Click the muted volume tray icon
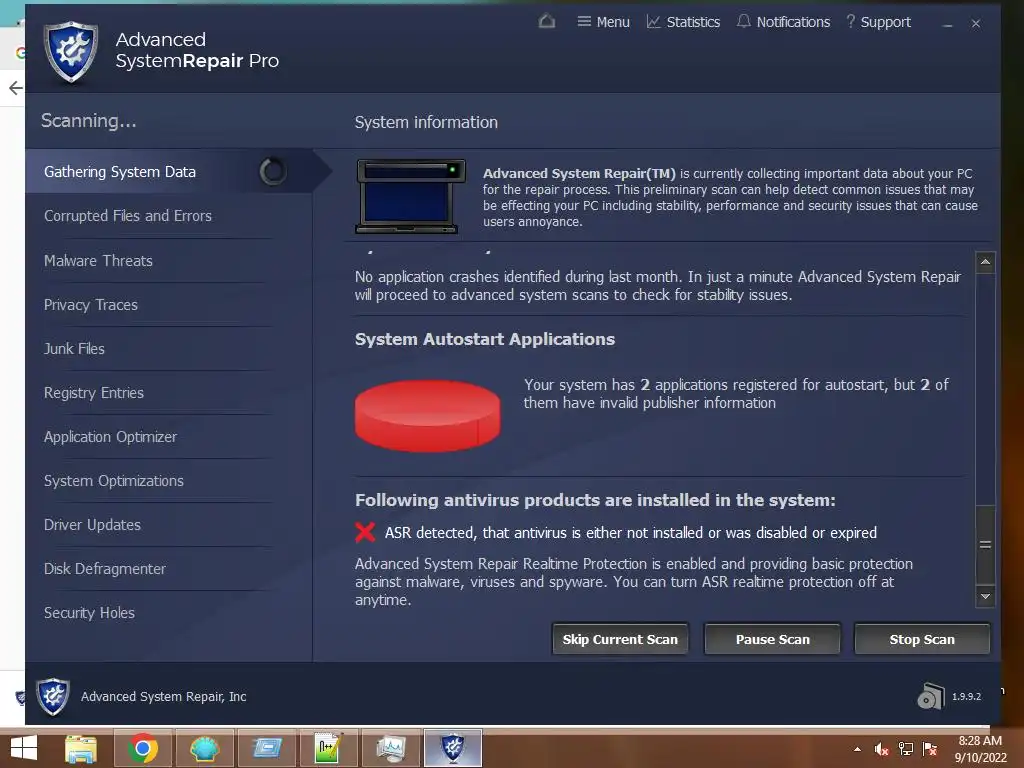This screenshot has height=768, width=1024. (x=881, y=749)
